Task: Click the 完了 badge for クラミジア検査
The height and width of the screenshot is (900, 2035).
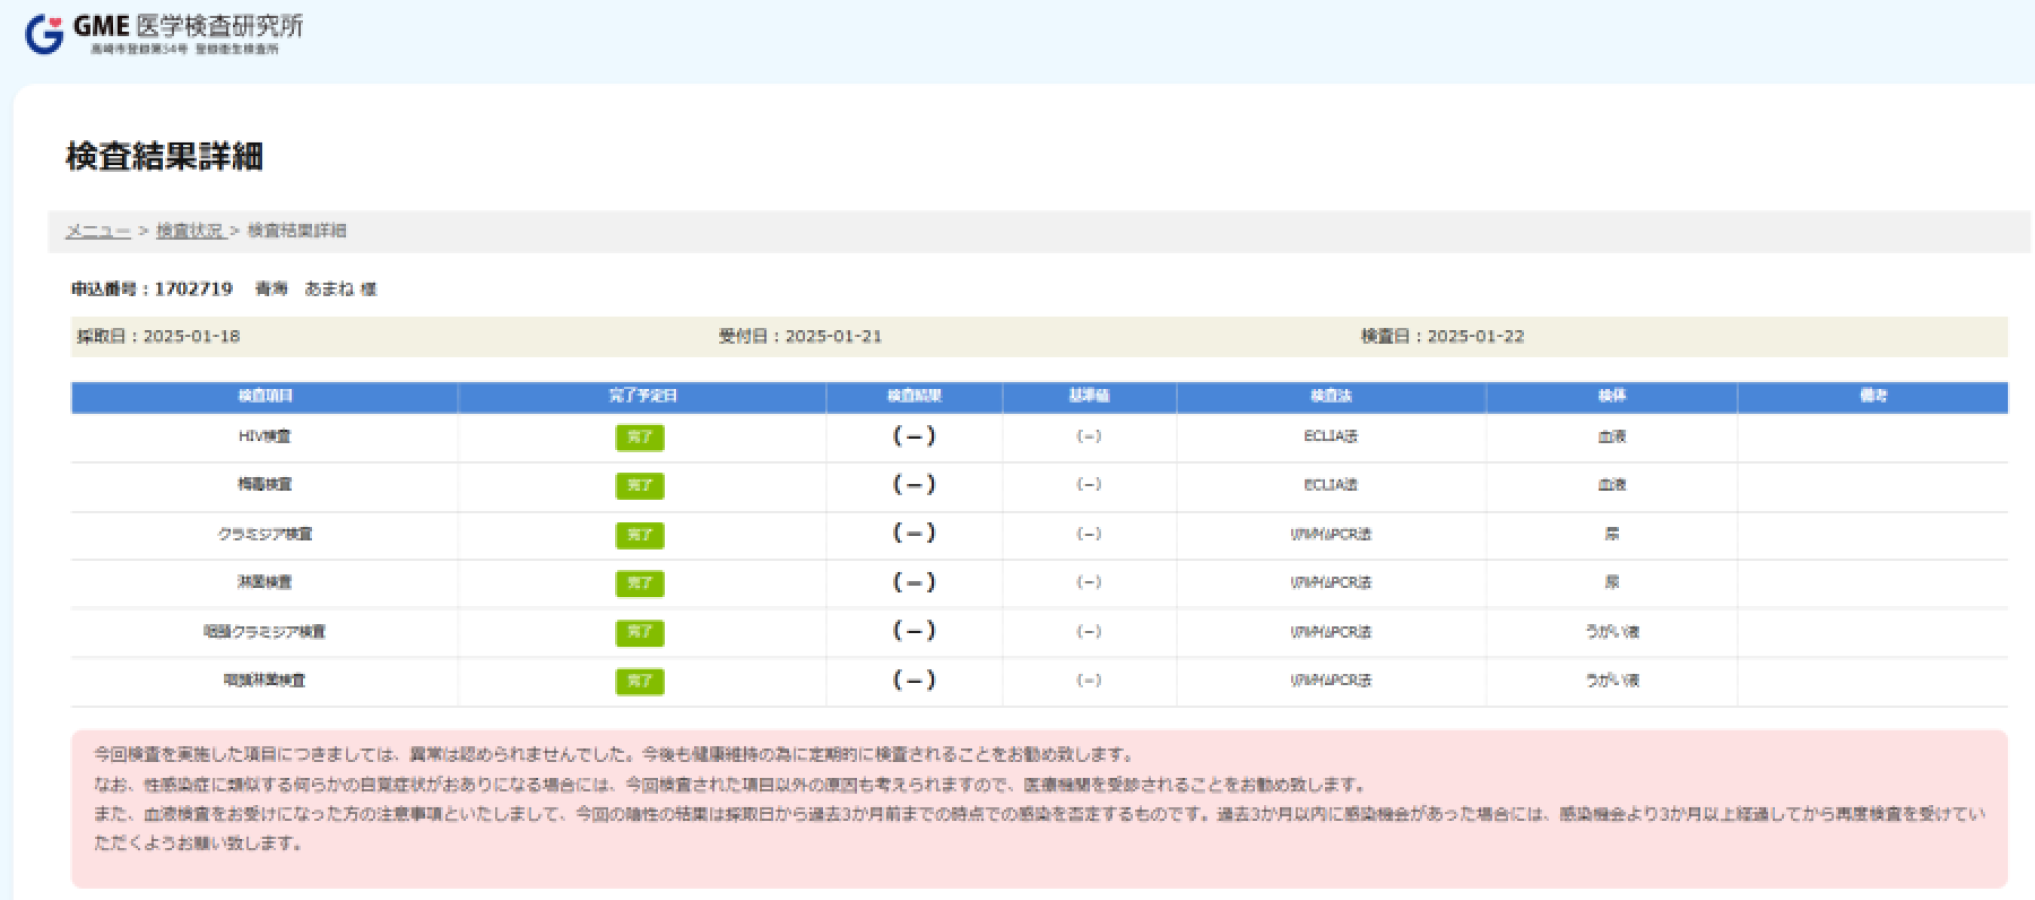Action: tap(640, 535)
